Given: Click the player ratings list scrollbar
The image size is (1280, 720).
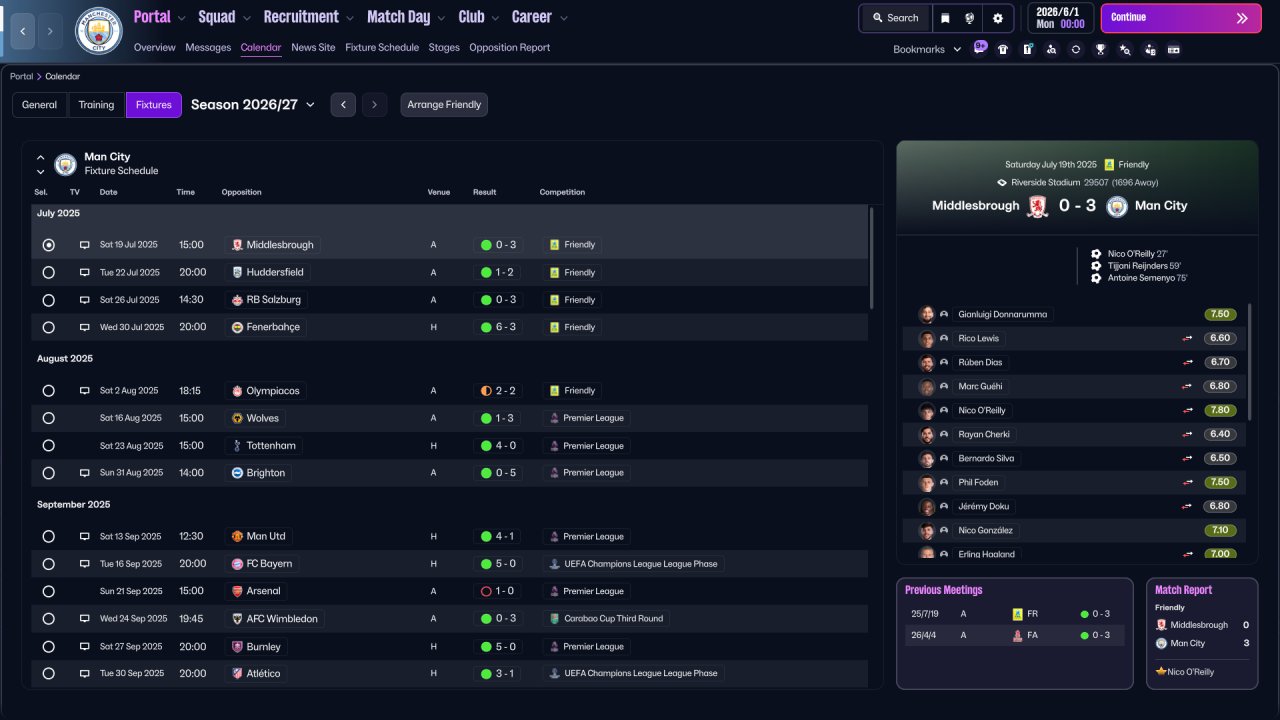Looking at the screenshot, I should pos(1250,362).
